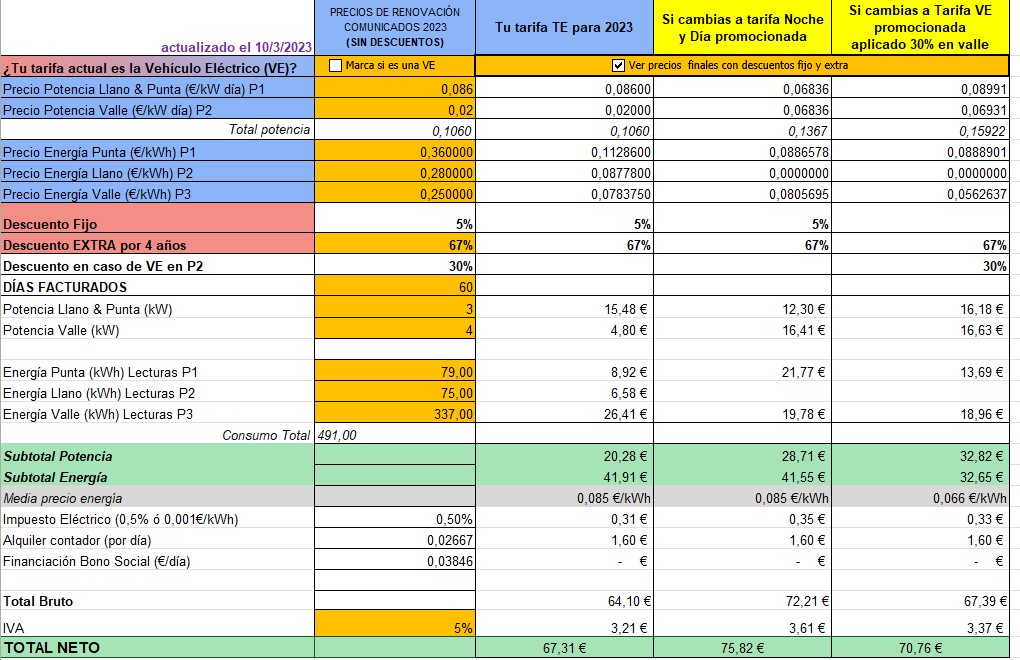This screenshot has height=660, width=1020.
Task: Select IVA amount 3,61 €
Action: (807, 627)
